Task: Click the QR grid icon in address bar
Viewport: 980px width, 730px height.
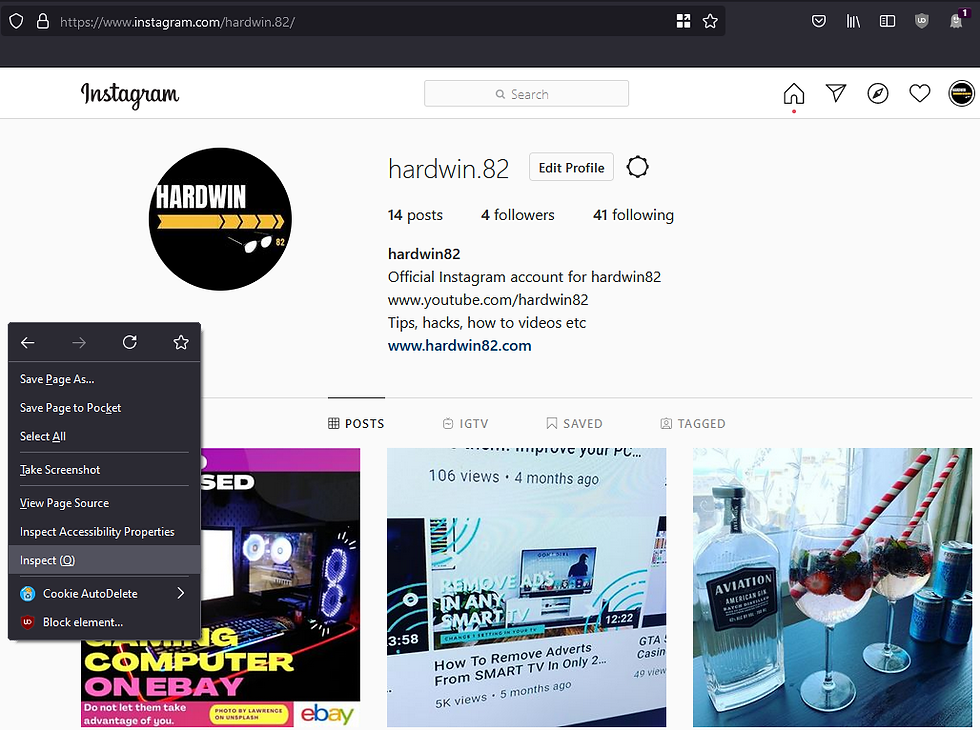Action: point(683,21)
